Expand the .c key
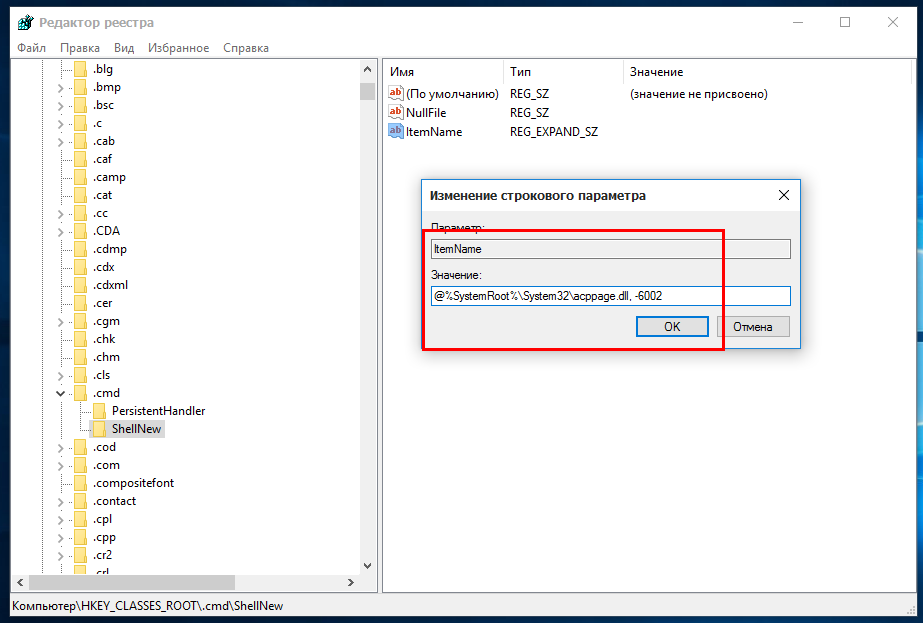This screenshot has width=923, height=623. (x=60, y=124)
